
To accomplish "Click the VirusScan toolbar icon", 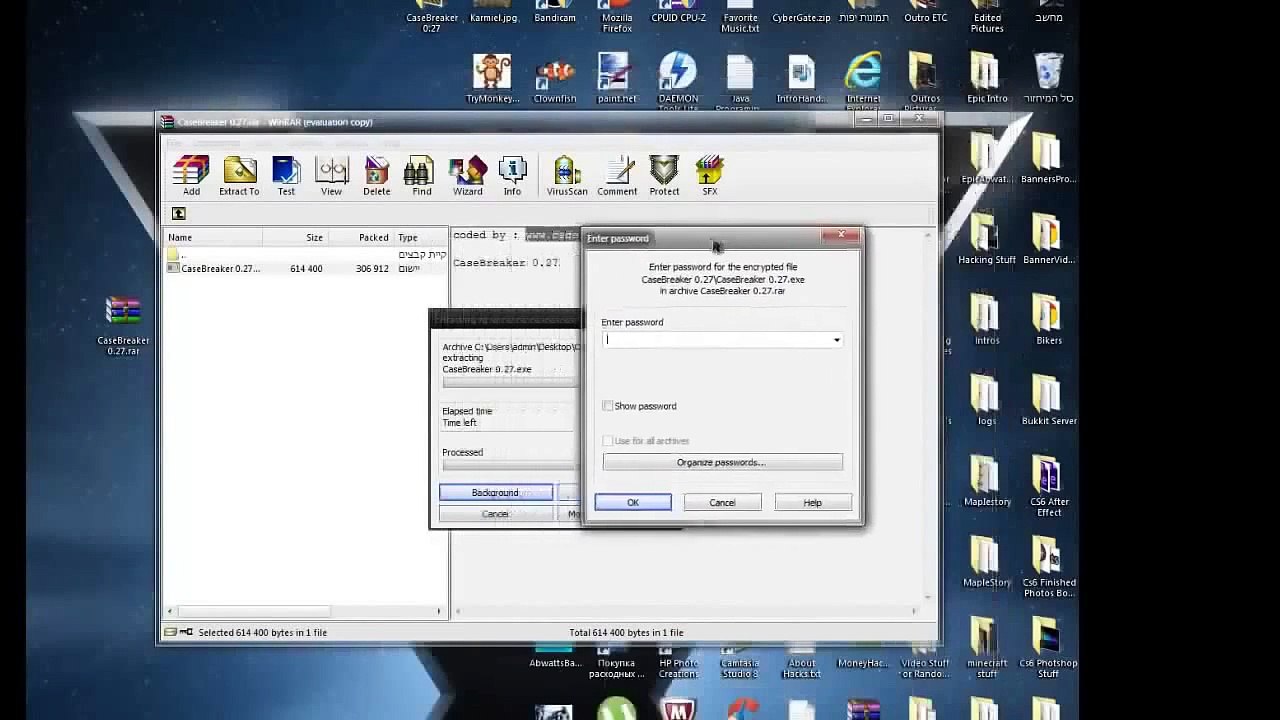I will click(567, 176).
